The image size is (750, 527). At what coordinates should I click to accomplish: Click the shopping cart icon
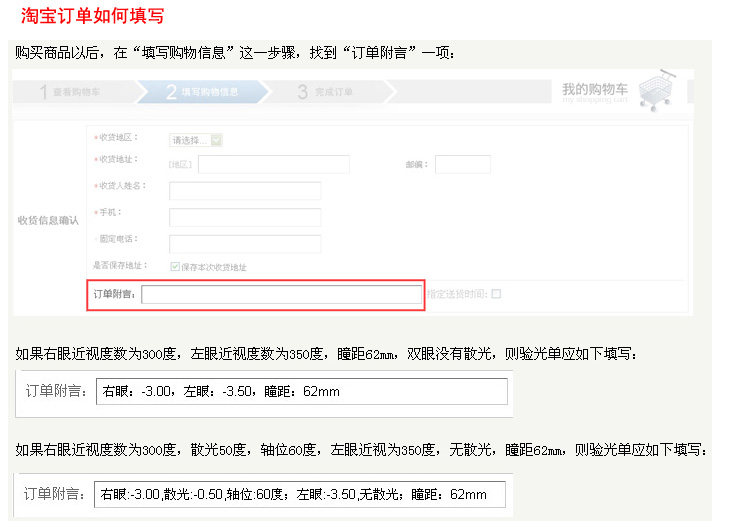click(657, 90)
